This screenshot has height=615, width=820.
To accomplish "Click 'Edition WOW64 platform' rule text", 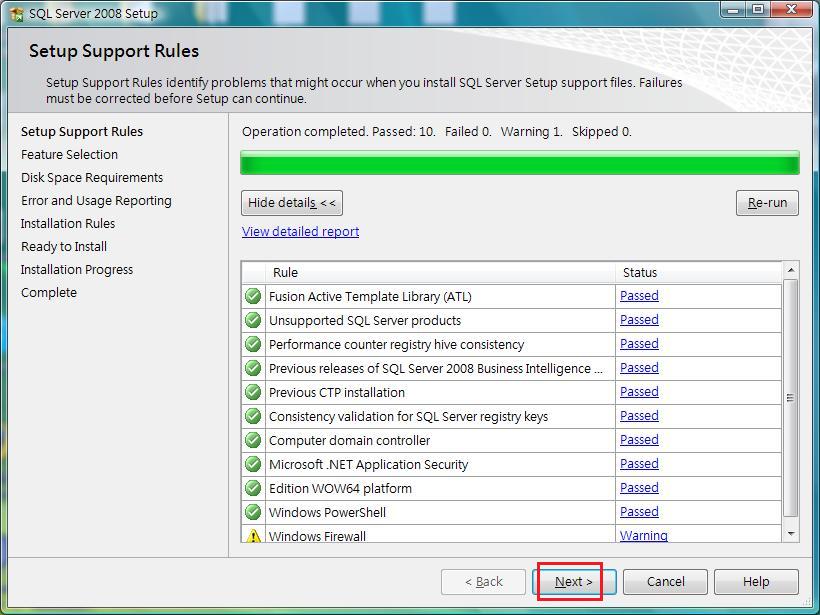I will (x=340, y=488).
